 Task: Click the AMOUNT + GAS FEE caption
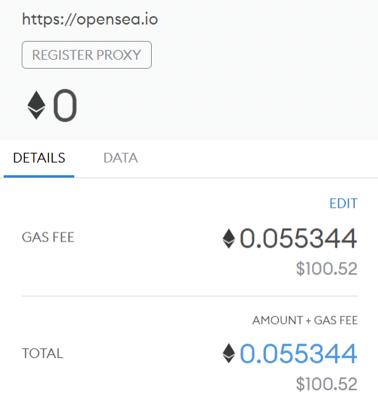[305, 320]
